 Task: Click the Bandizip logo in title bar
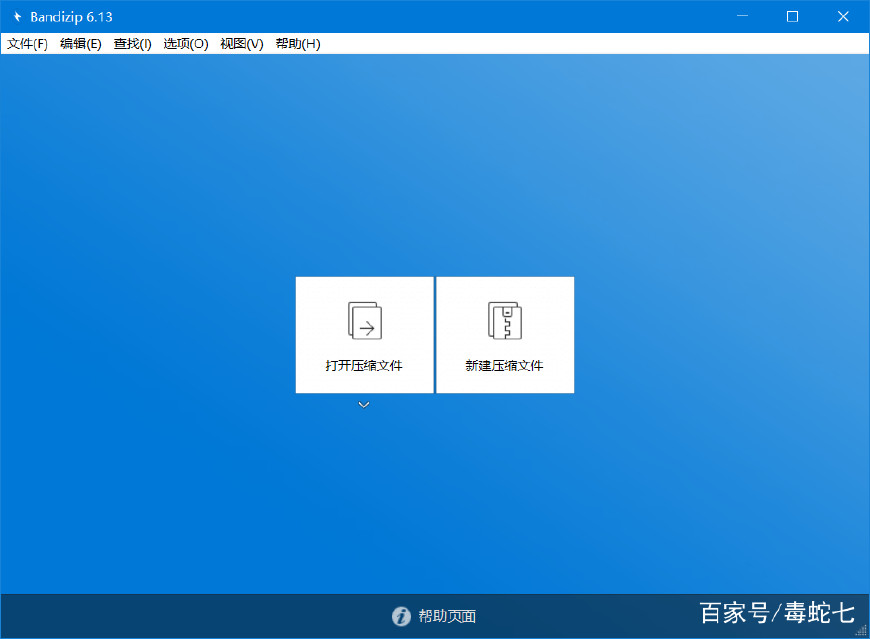pyautogui.click(x=17, y=17)
